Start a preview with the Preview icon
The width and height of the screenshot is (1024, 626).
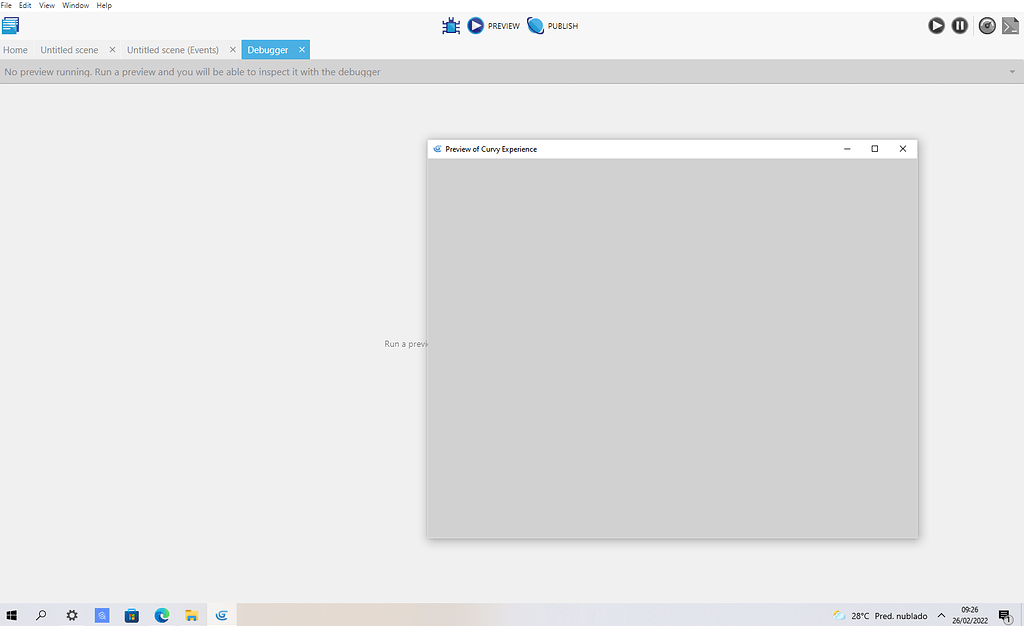point(475,25)
